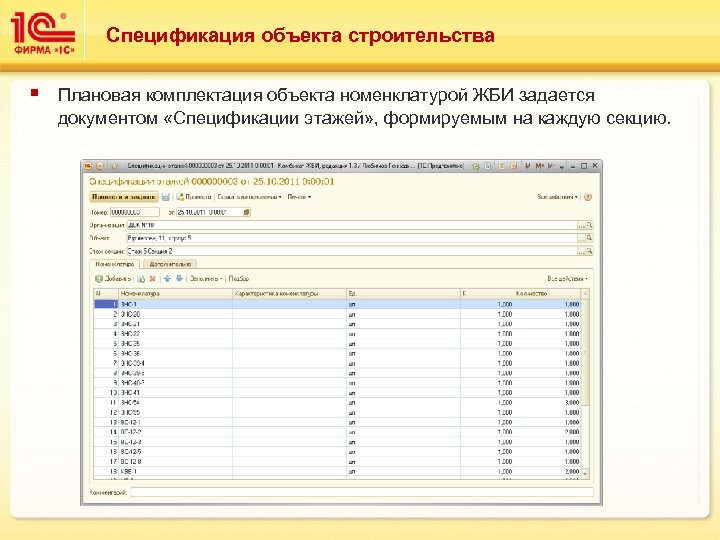This screenshot has width=720, height=540.
Task: Sort by the Номенклатура column header
Action: pos(175,293)
